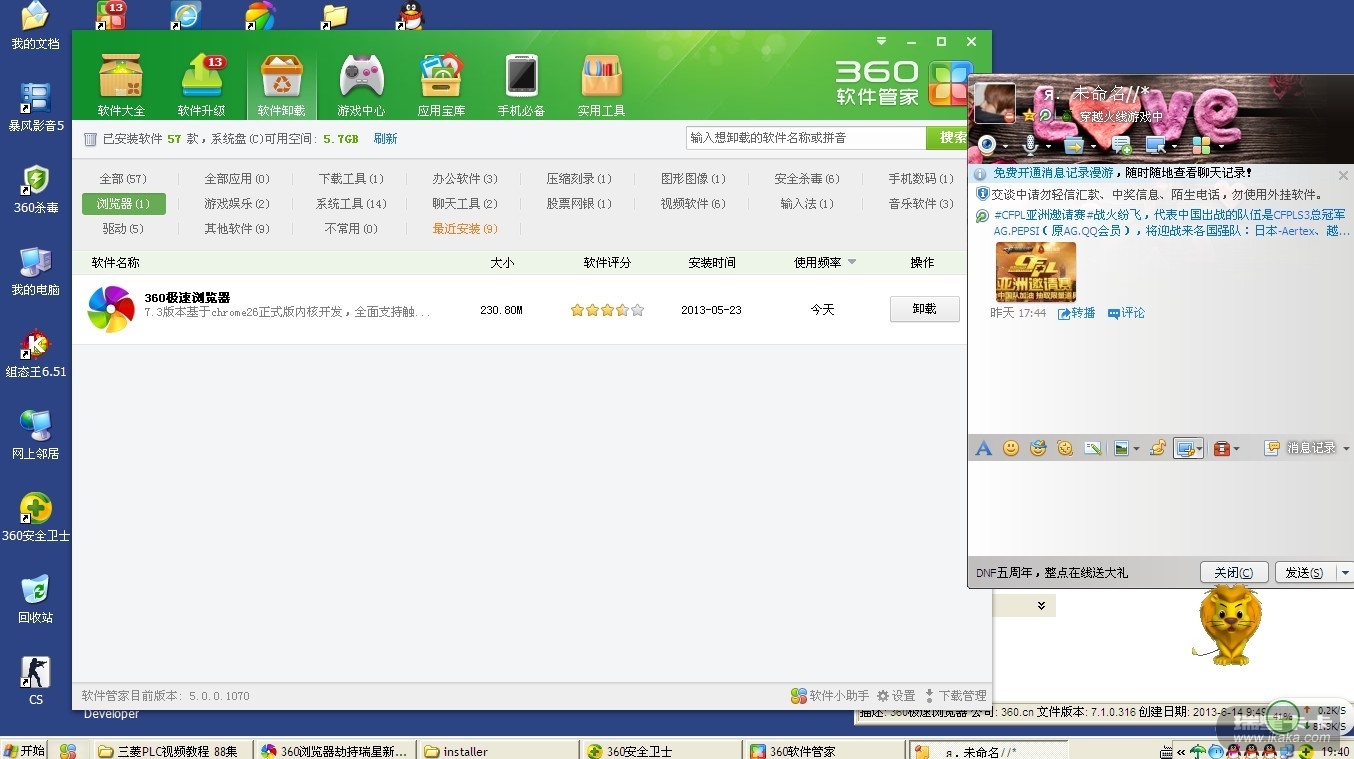
Task: Open the QQ apps grid icon
Action: 1201,145
